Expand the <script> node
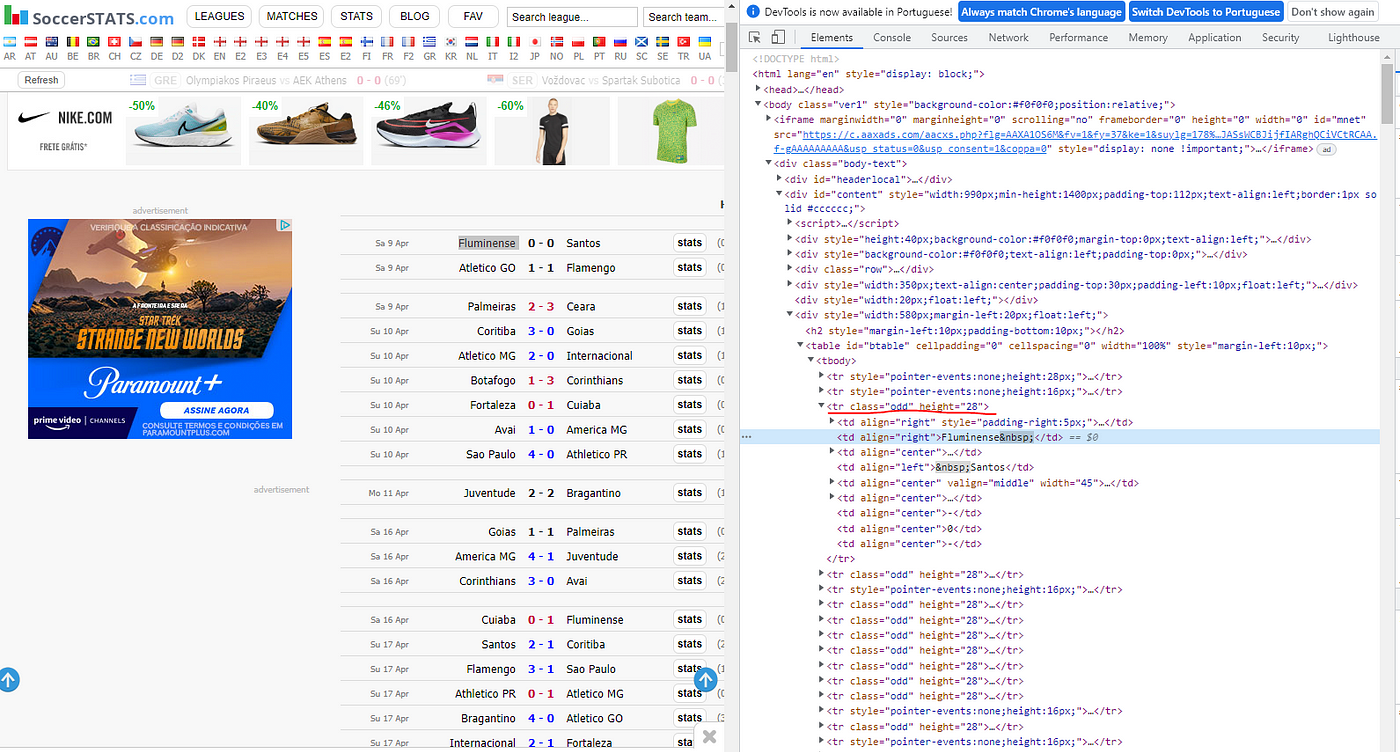The width and height of the screenshot is (1400, 752). (791, 224)
